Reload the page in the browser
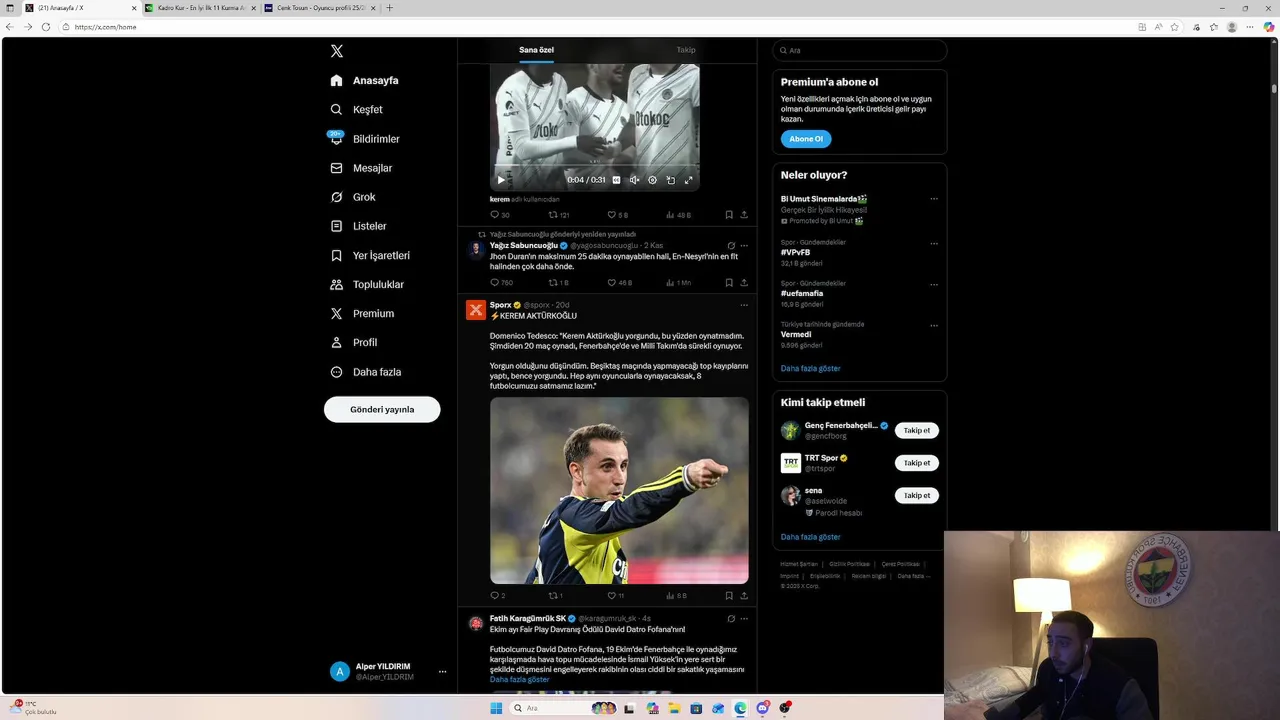The width and height of the screenshot is (1280, 720). tap(46, 27)
